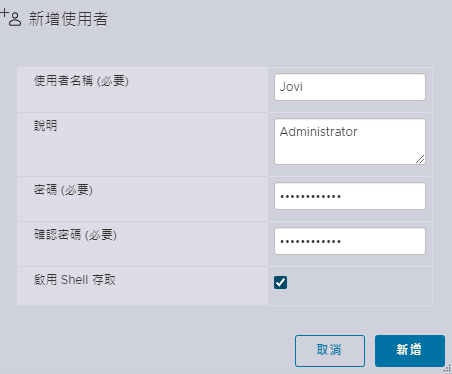Click the 新增使用者 dialog title

68,19
